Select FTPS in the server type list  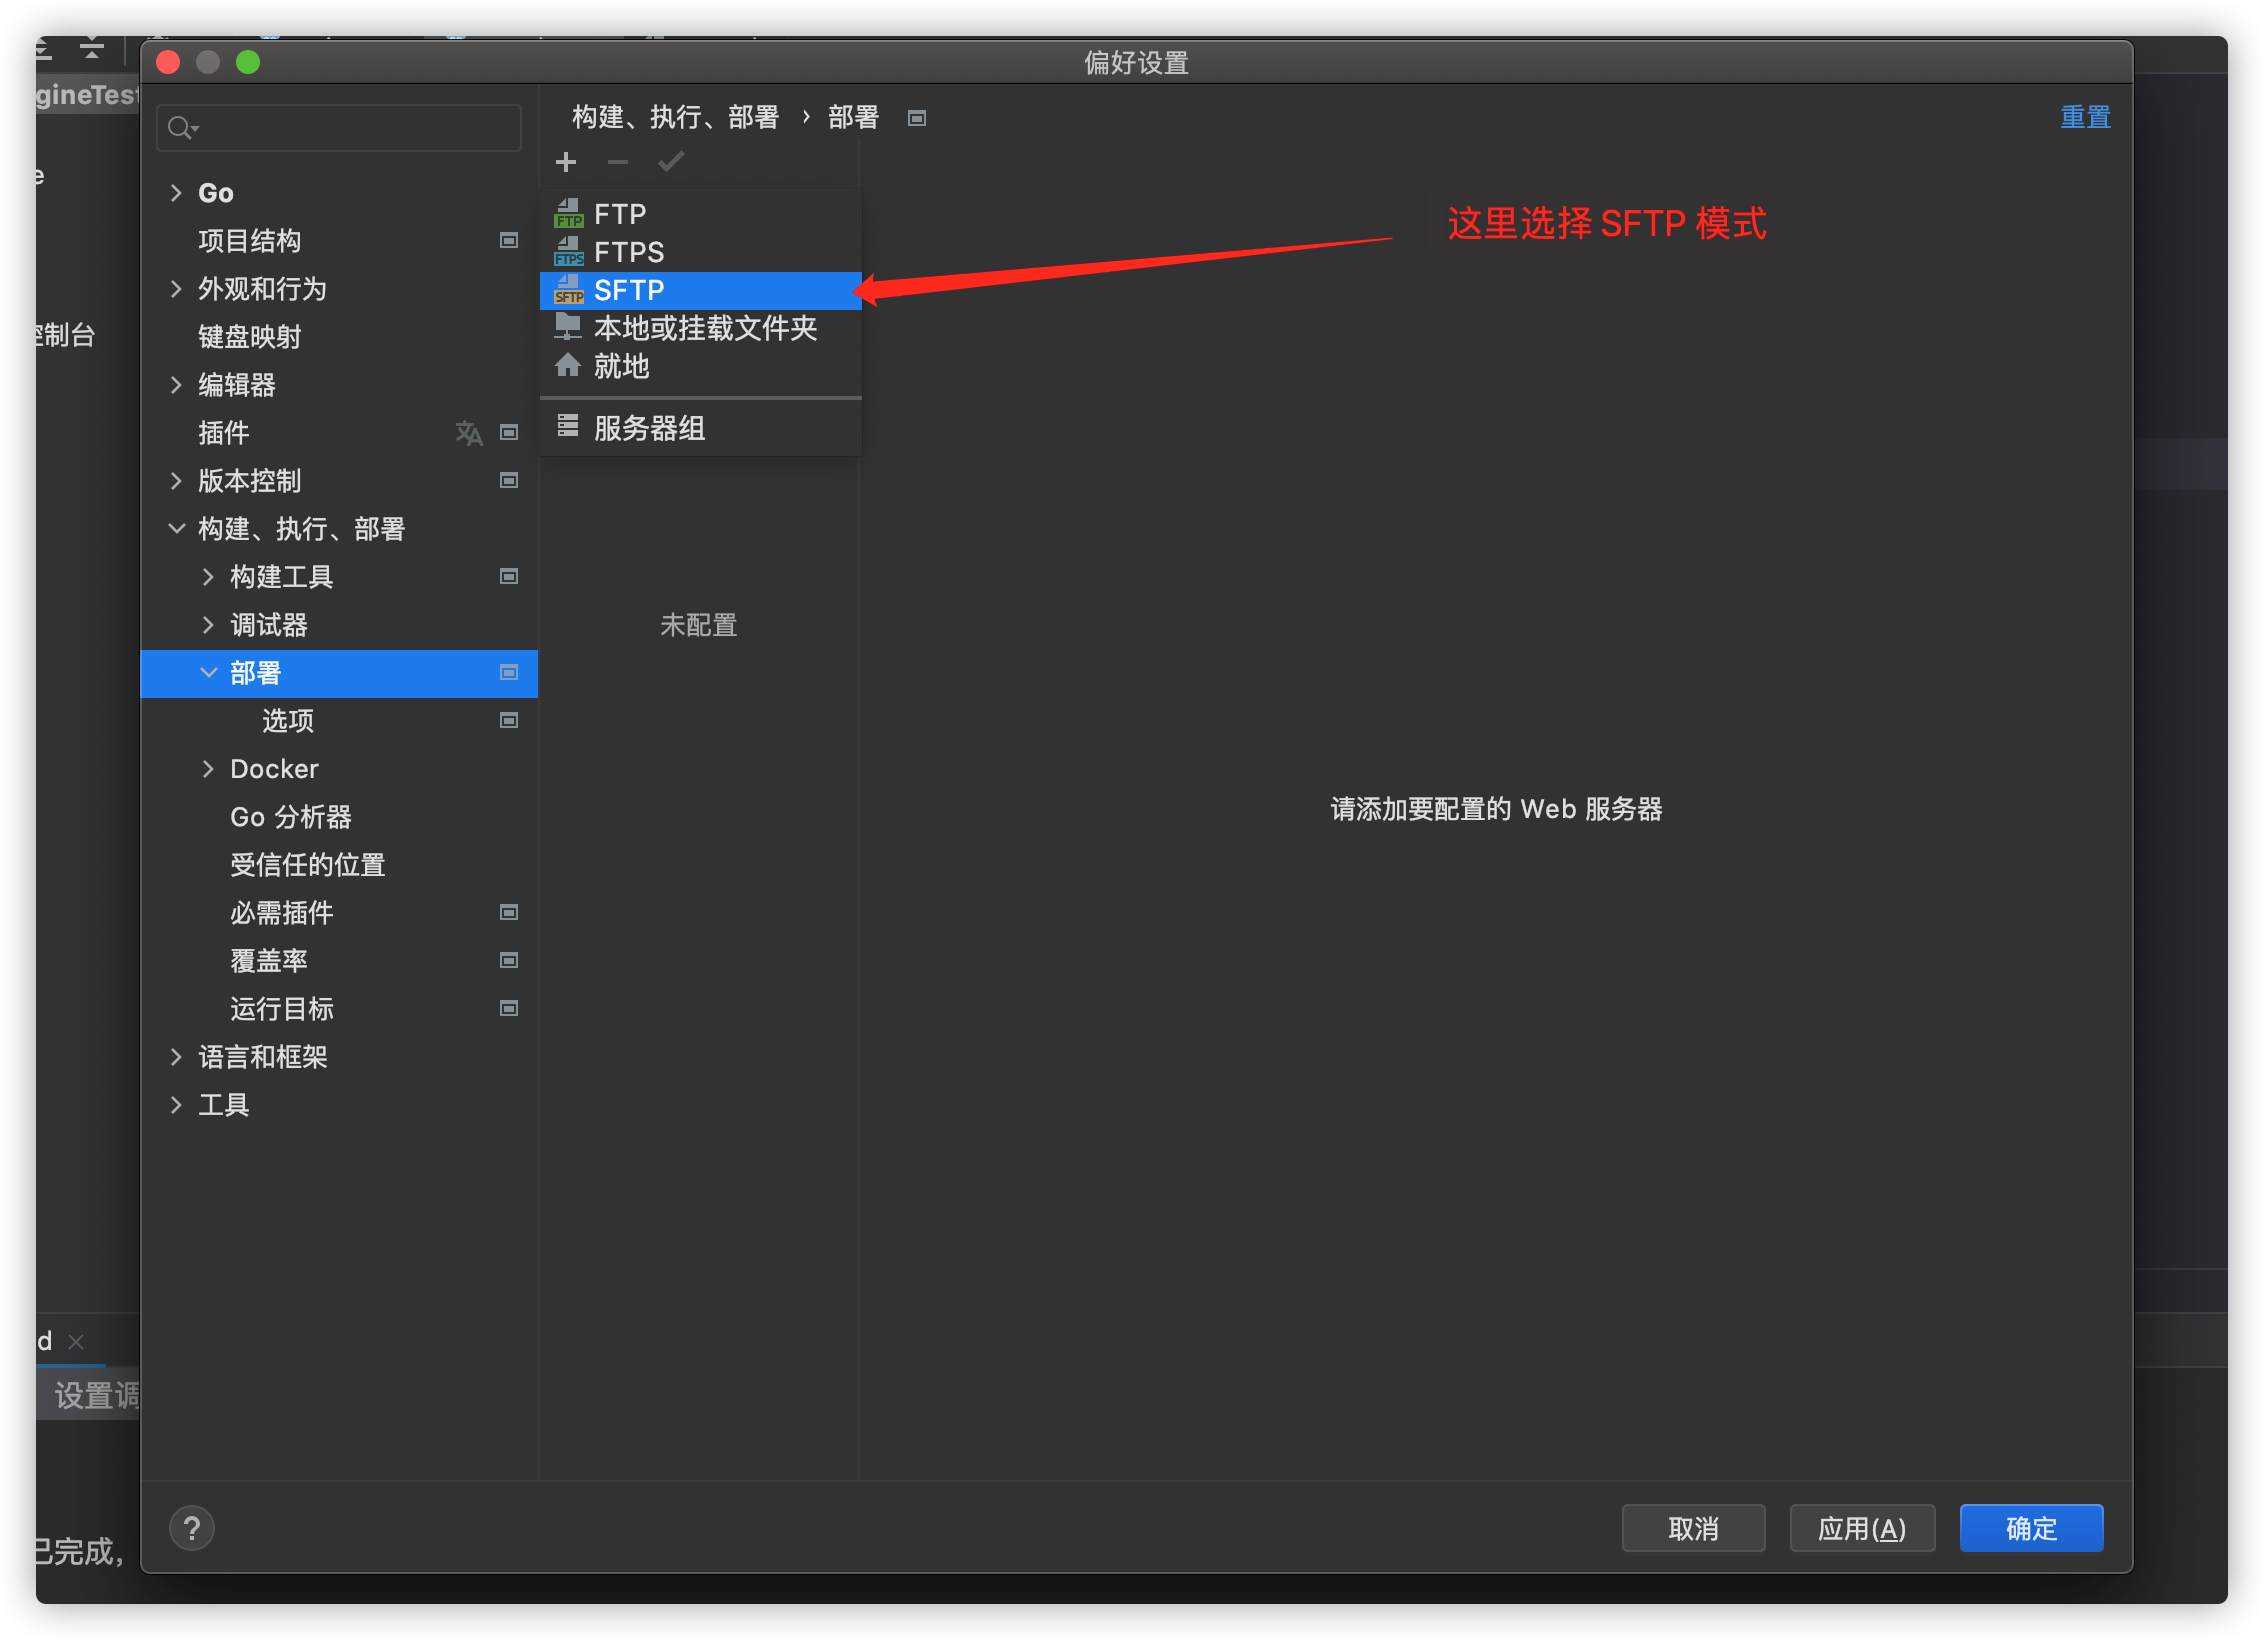click(x=629, y=252)
